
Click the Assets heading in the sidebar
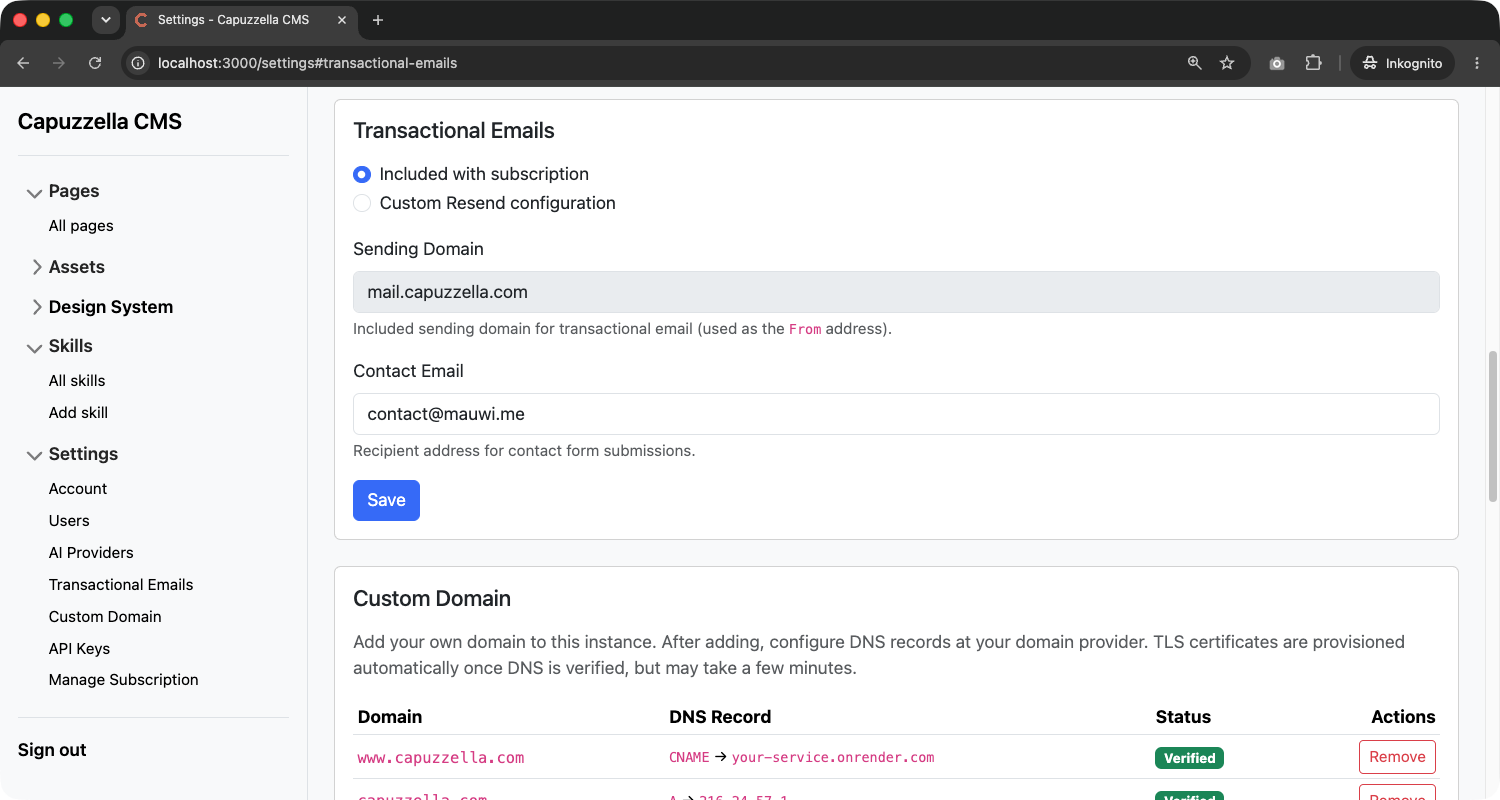[x=77, y=267]
